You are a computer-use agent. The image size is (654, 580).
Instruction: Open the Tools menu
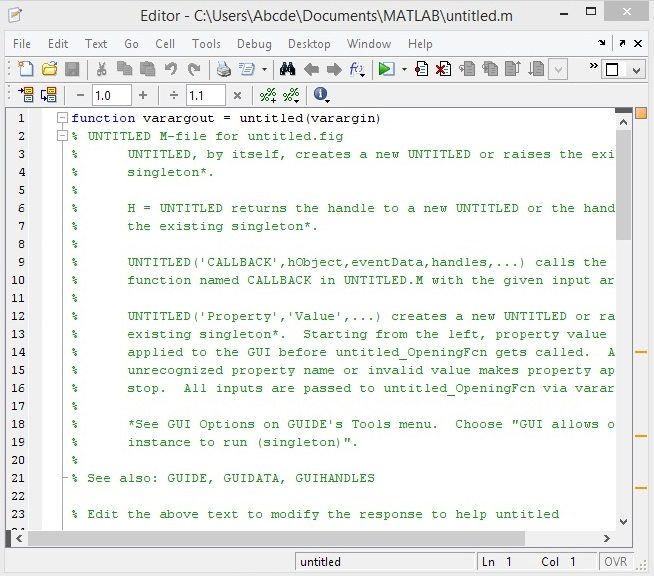[x=206, y=44]
